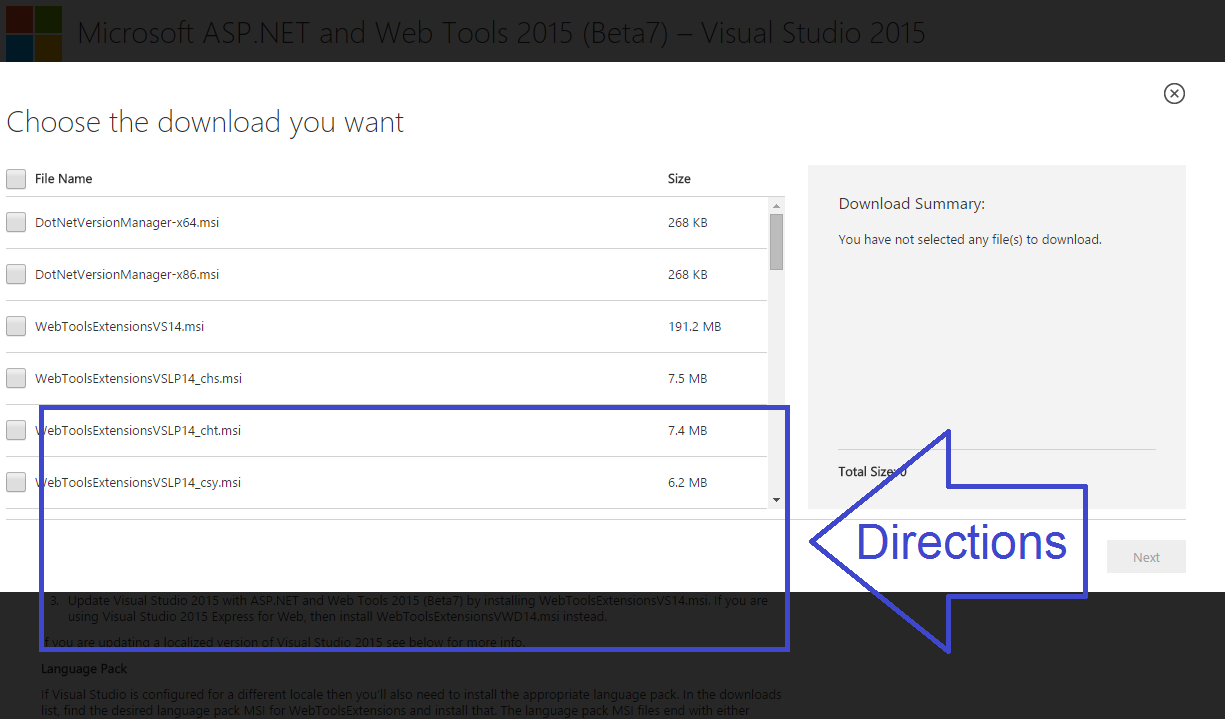Click the "Download Summary:" heading
1225x719 pixels.
coord(912,204)
